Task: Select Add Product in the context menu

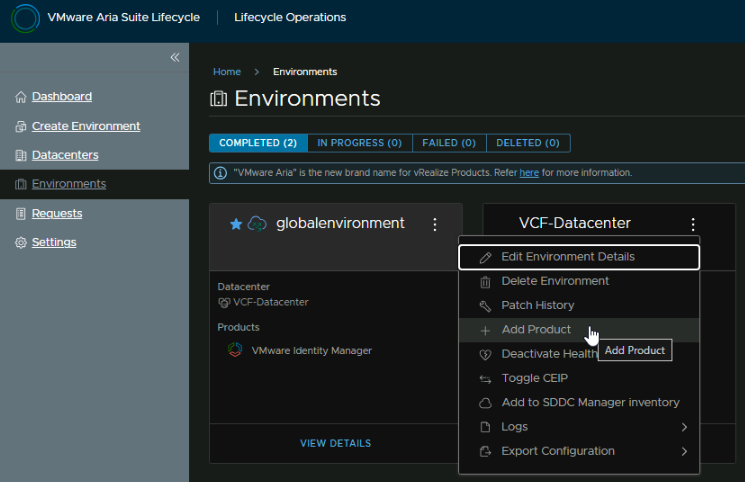Action: pyautogui.click(x=579, y=330)
